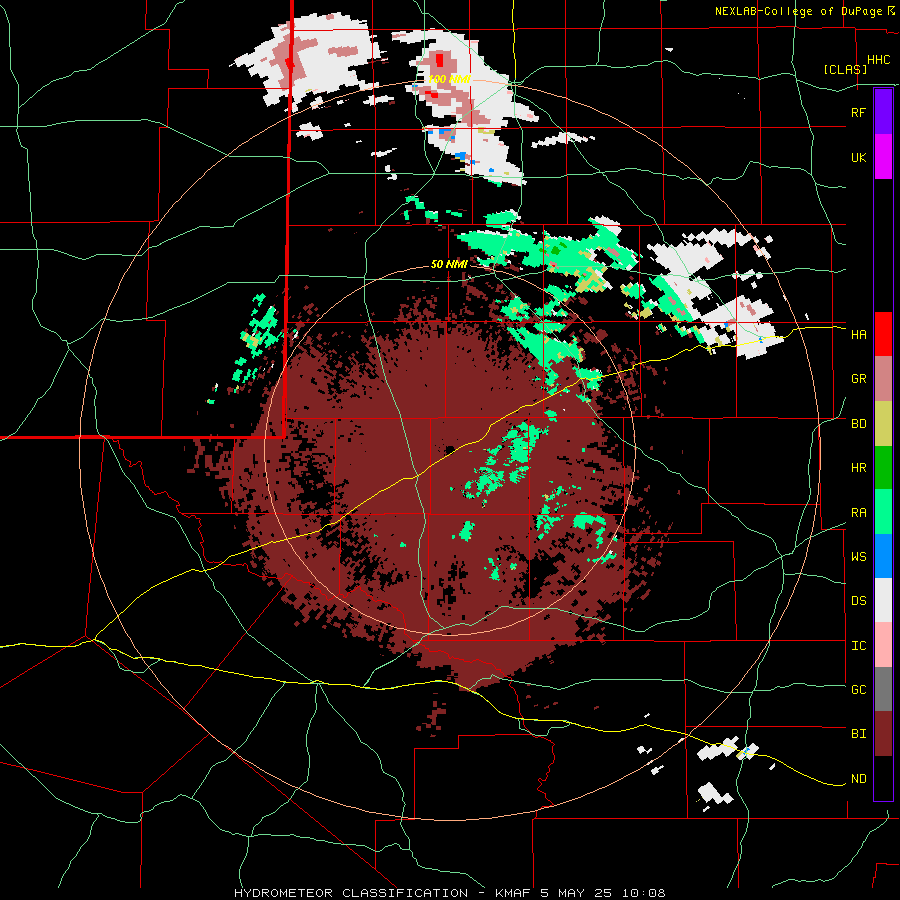Viewport: 900px width, 900px height.
Task: Click the UK legend label
Action: coord(858,157)
